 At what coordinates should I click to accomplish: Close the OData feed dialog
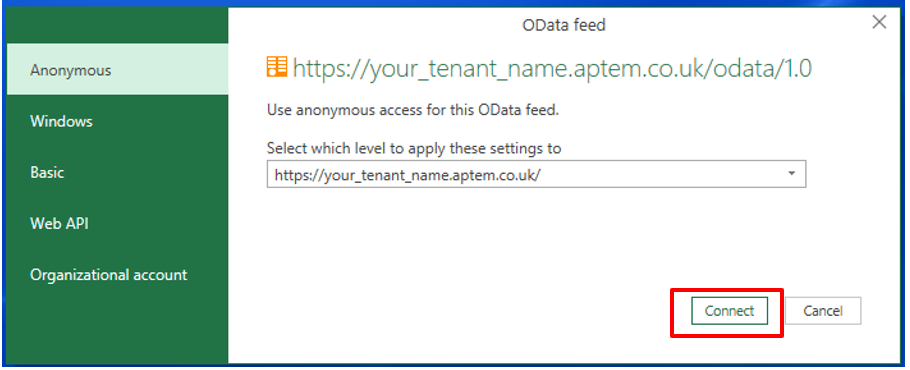point(879,23)
